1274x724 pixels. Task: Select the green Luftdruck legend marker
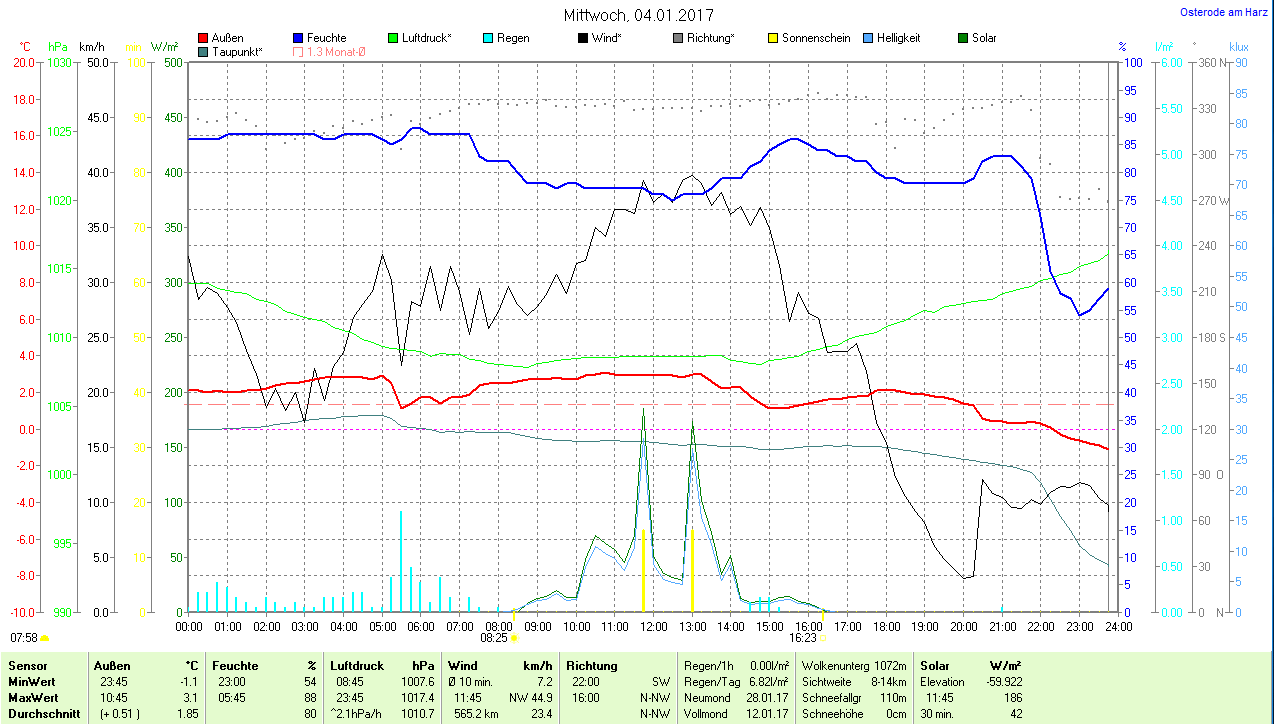(393, 38)
